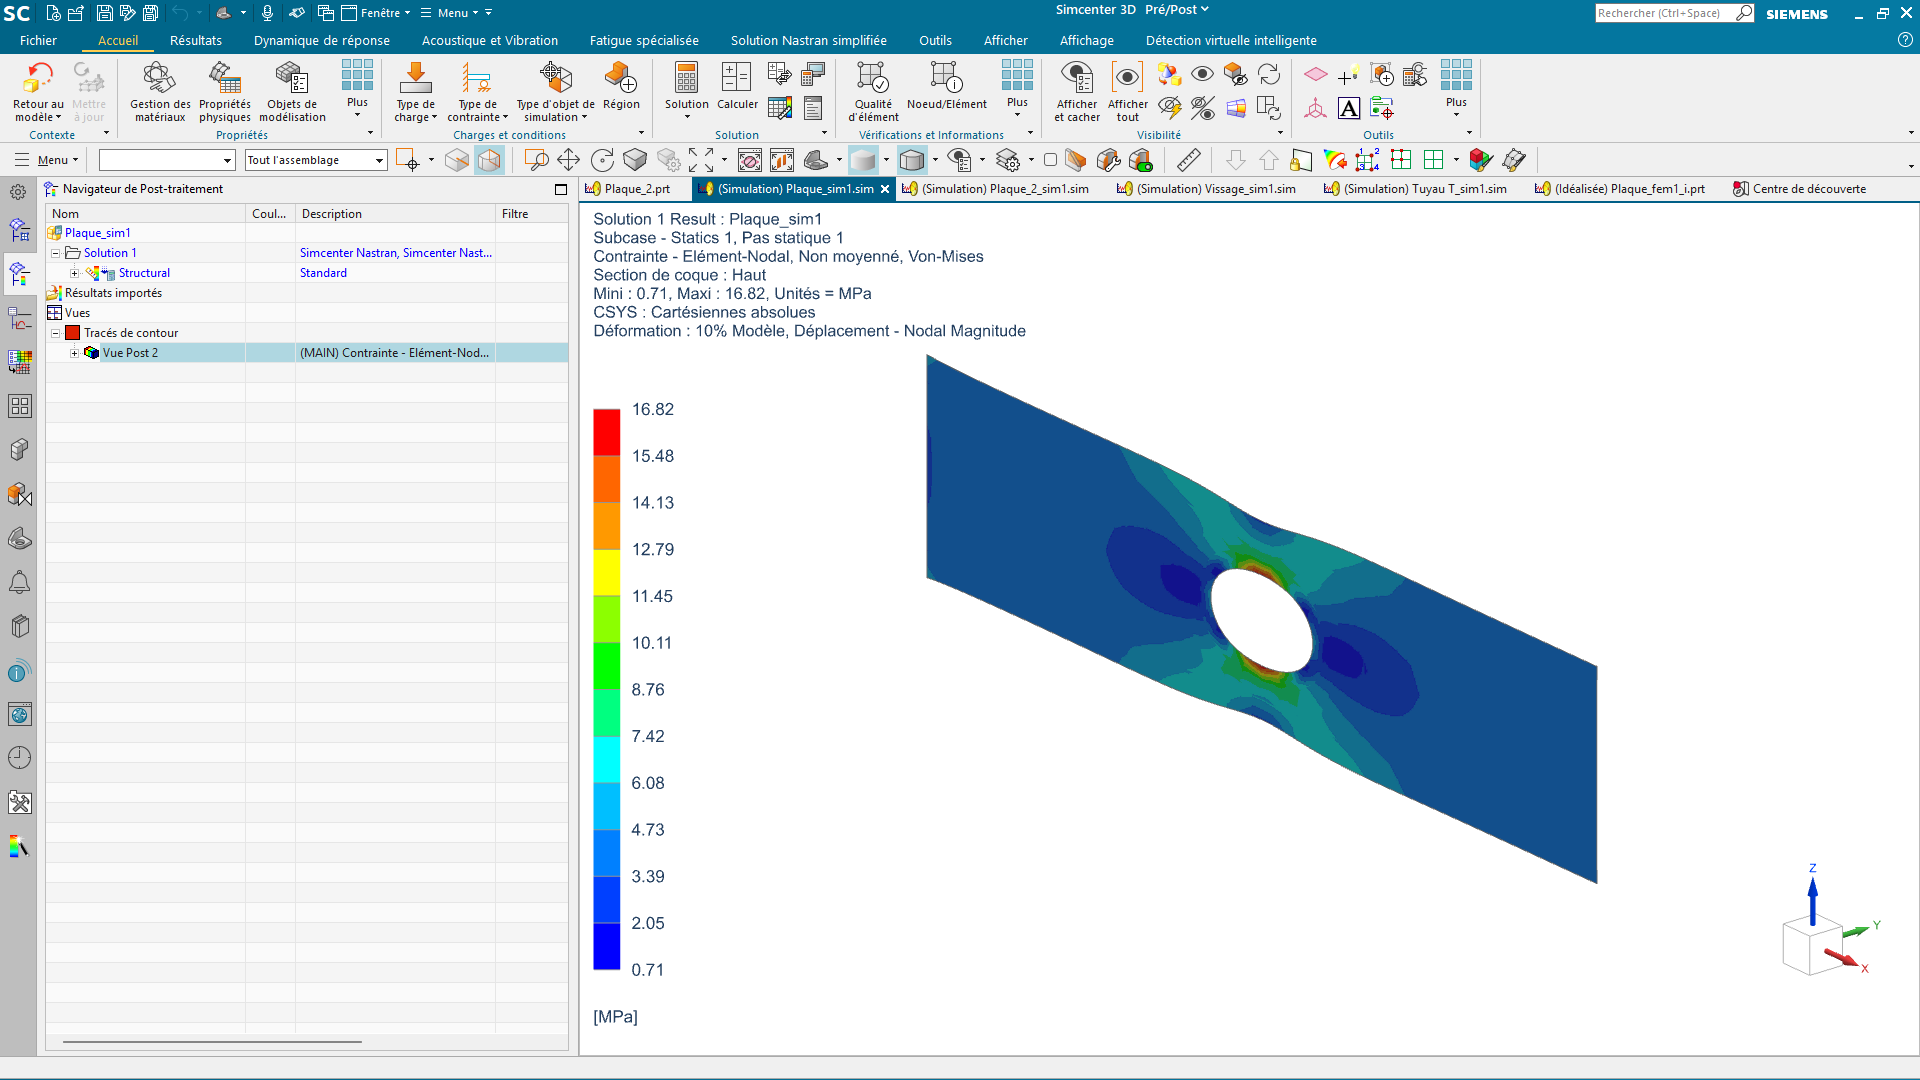Open Tout l'assemblage combo box
The image size is (1920, 1080).
pos(316,160)
